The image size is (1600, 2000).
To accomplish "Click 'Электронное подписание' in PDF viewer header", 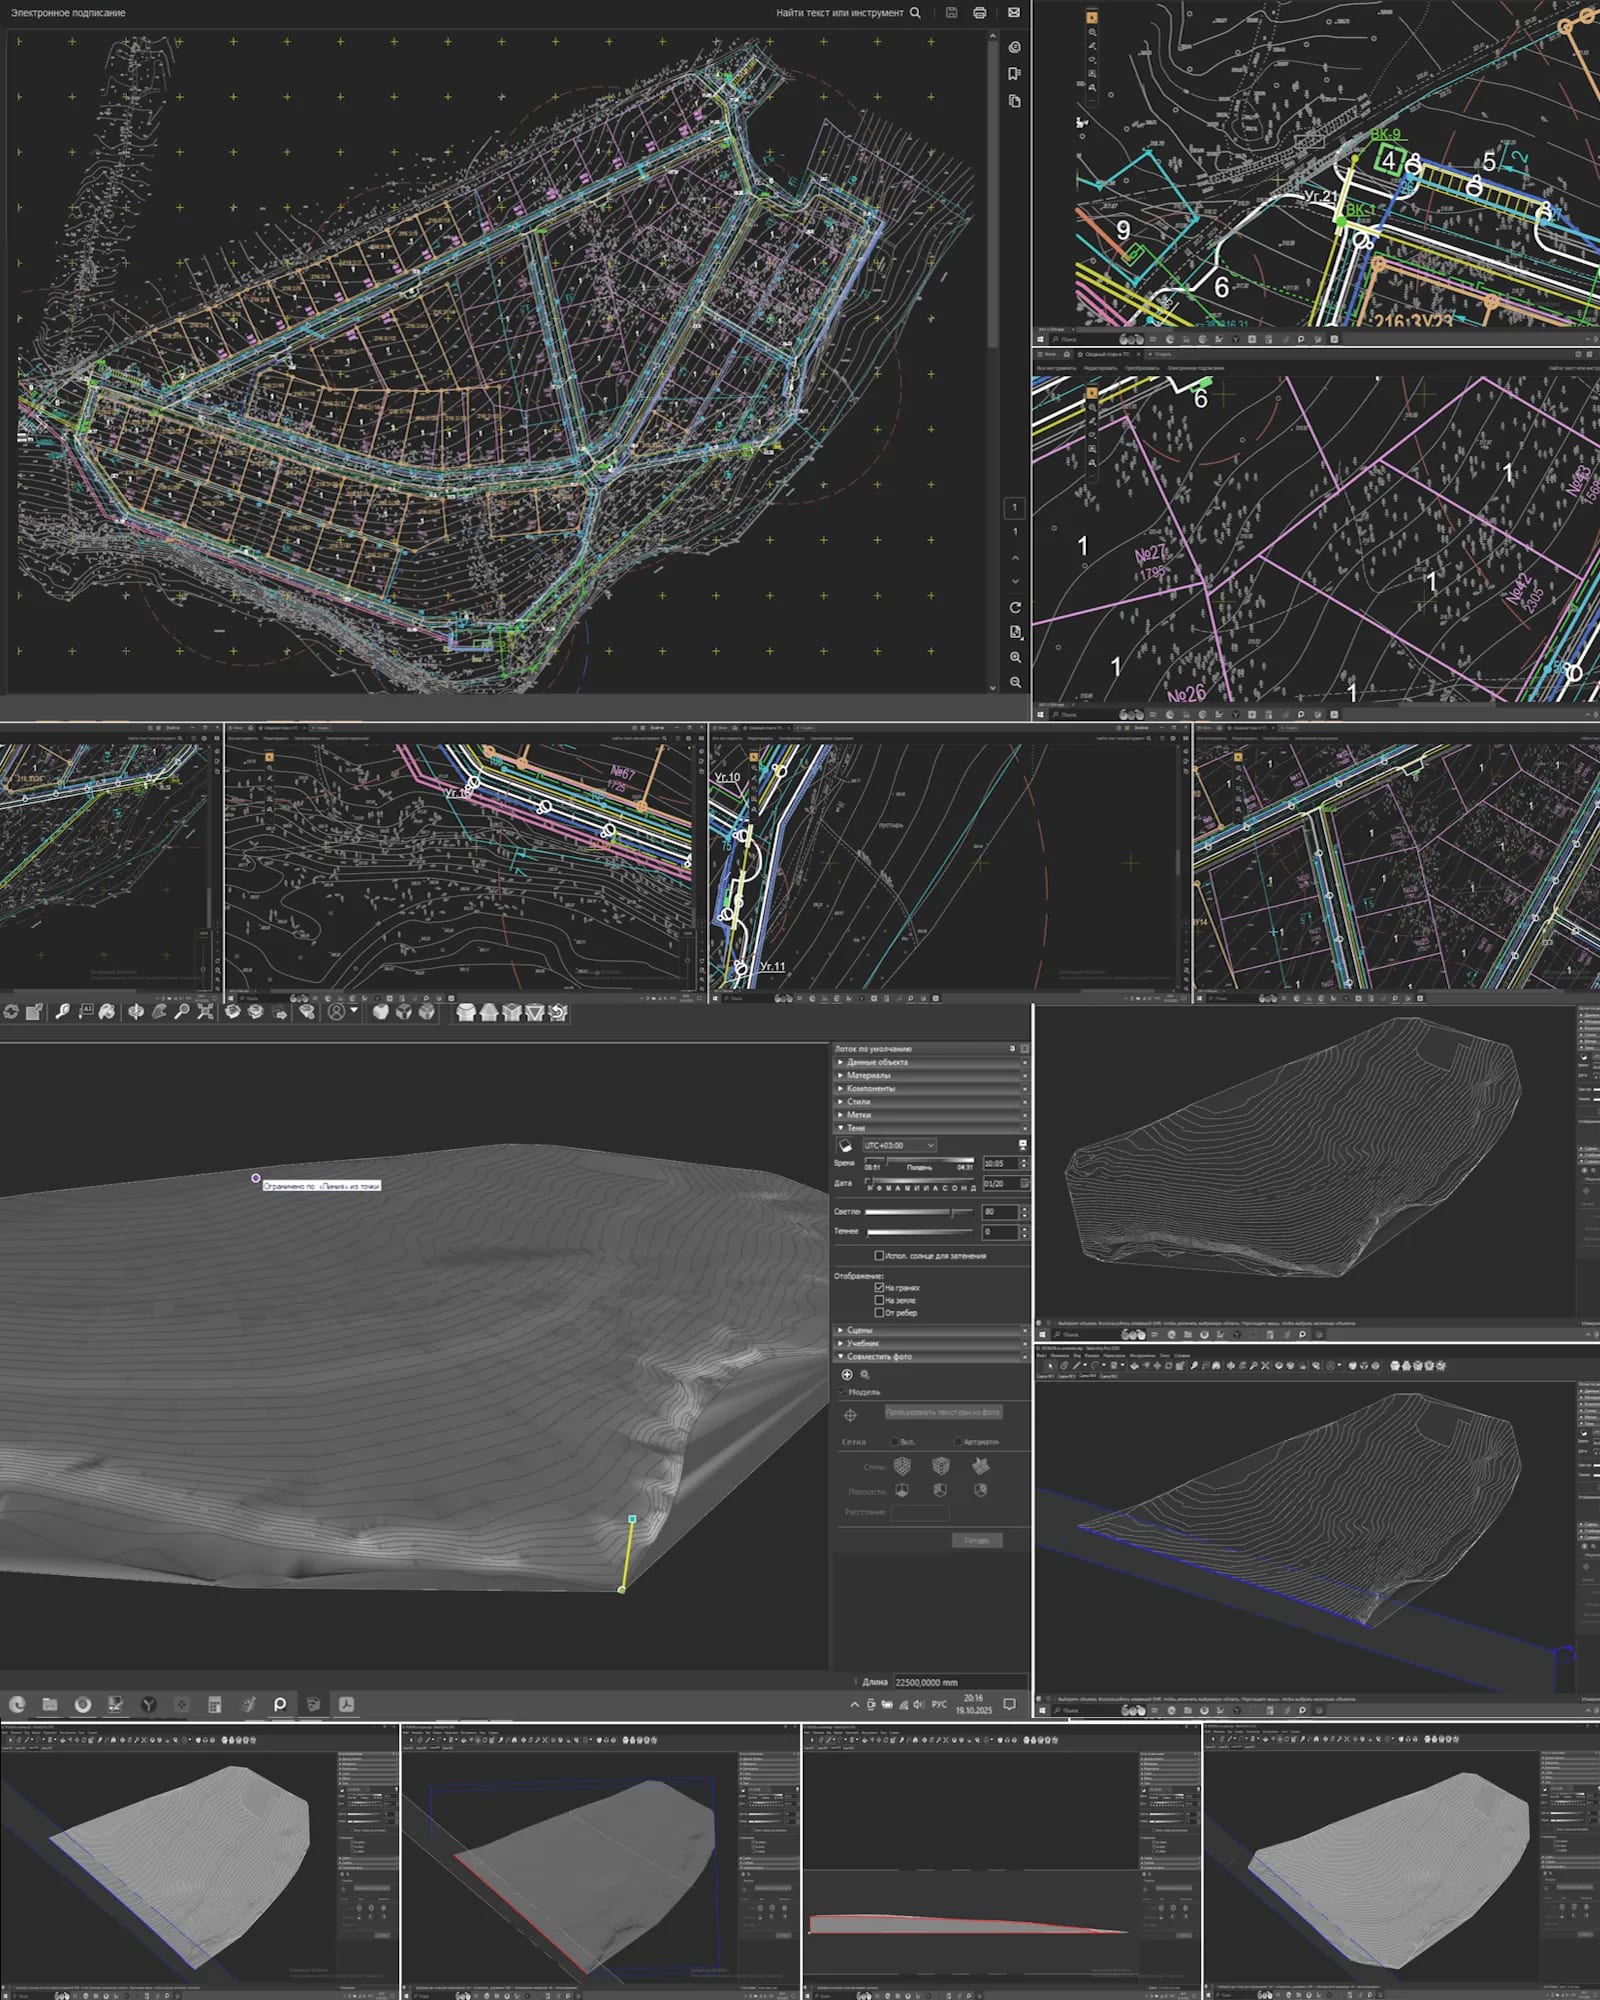I will point(68,13).
